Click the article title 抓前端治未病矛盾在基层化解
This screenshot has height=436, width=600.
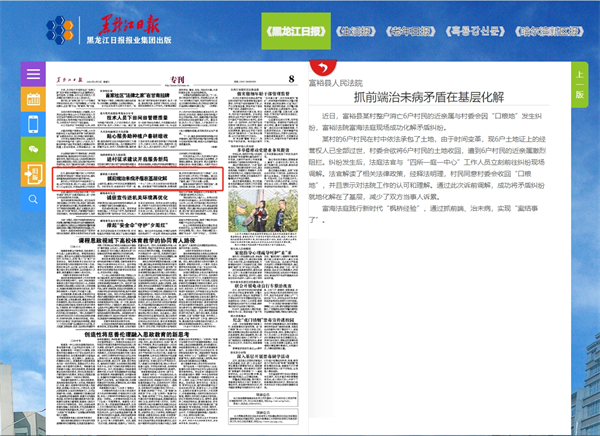(438, 98)
